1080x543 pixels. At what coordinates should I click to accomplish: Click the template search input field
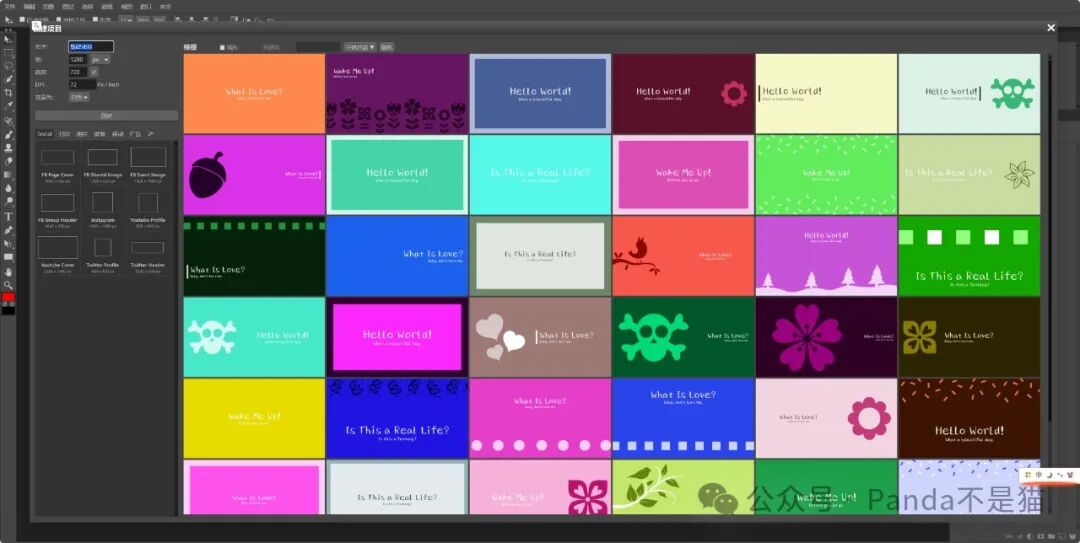click(318, 47)
